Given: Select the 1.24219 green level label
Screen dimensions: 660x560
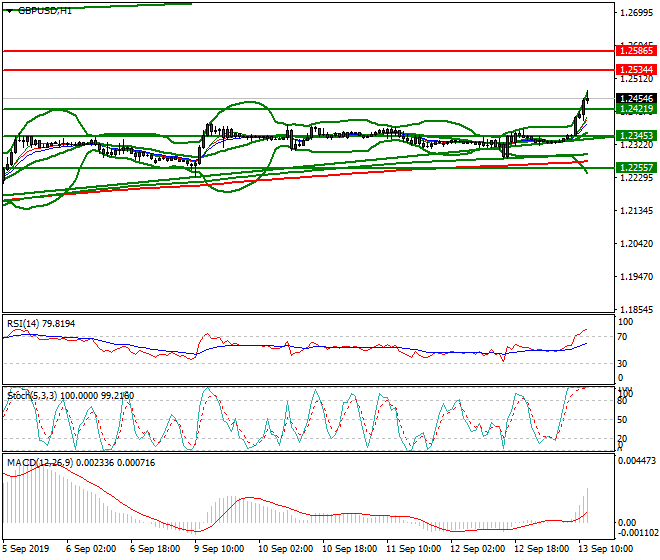Looking at the screenshot, I should [x=636, y=109].
